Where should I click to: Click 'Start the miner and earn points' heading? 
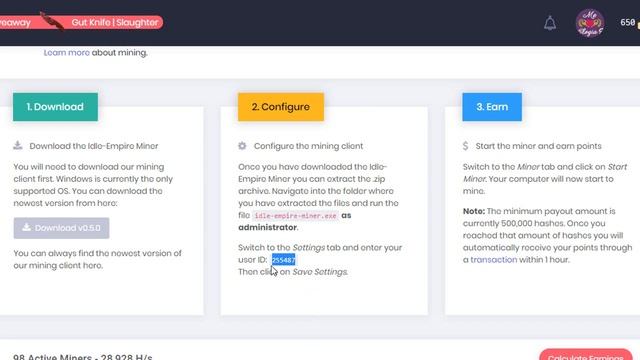point(538,146)
